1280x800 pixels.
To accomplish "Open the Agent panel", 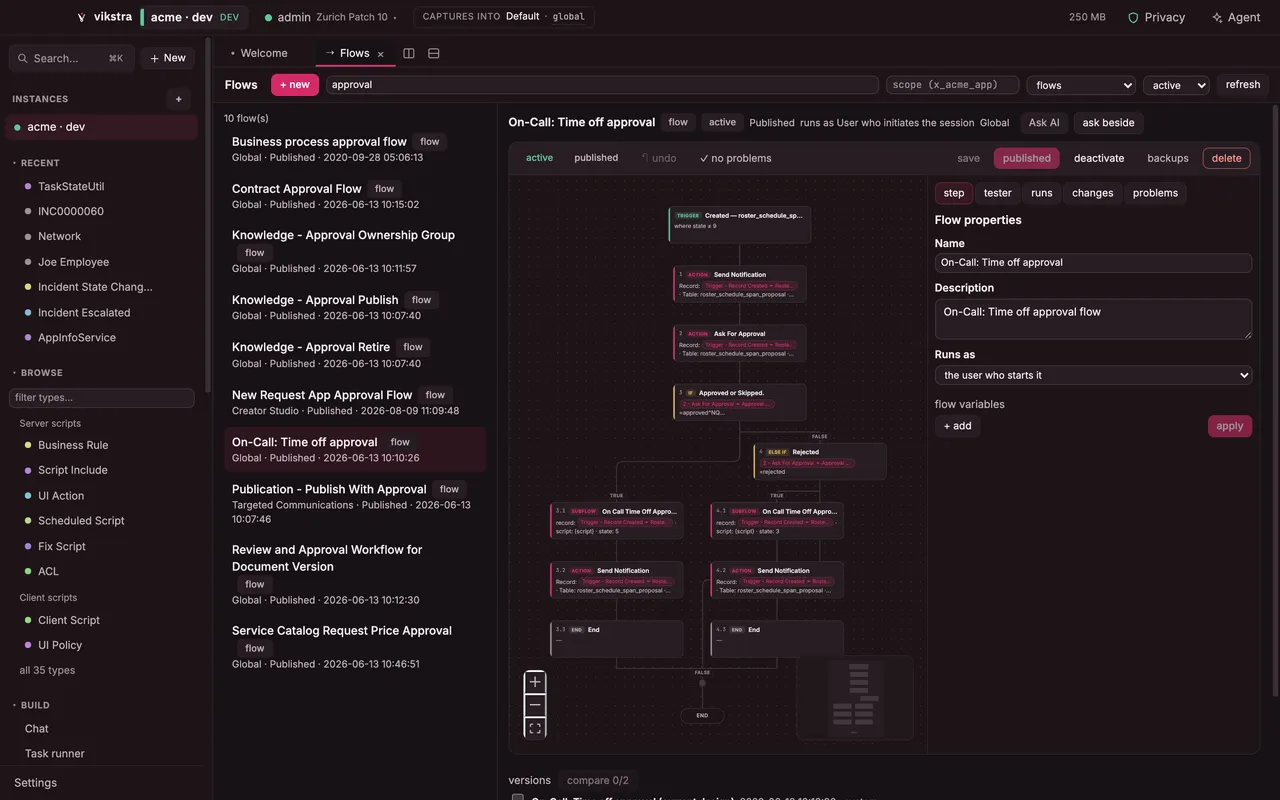I will (x=1236, y=17).
